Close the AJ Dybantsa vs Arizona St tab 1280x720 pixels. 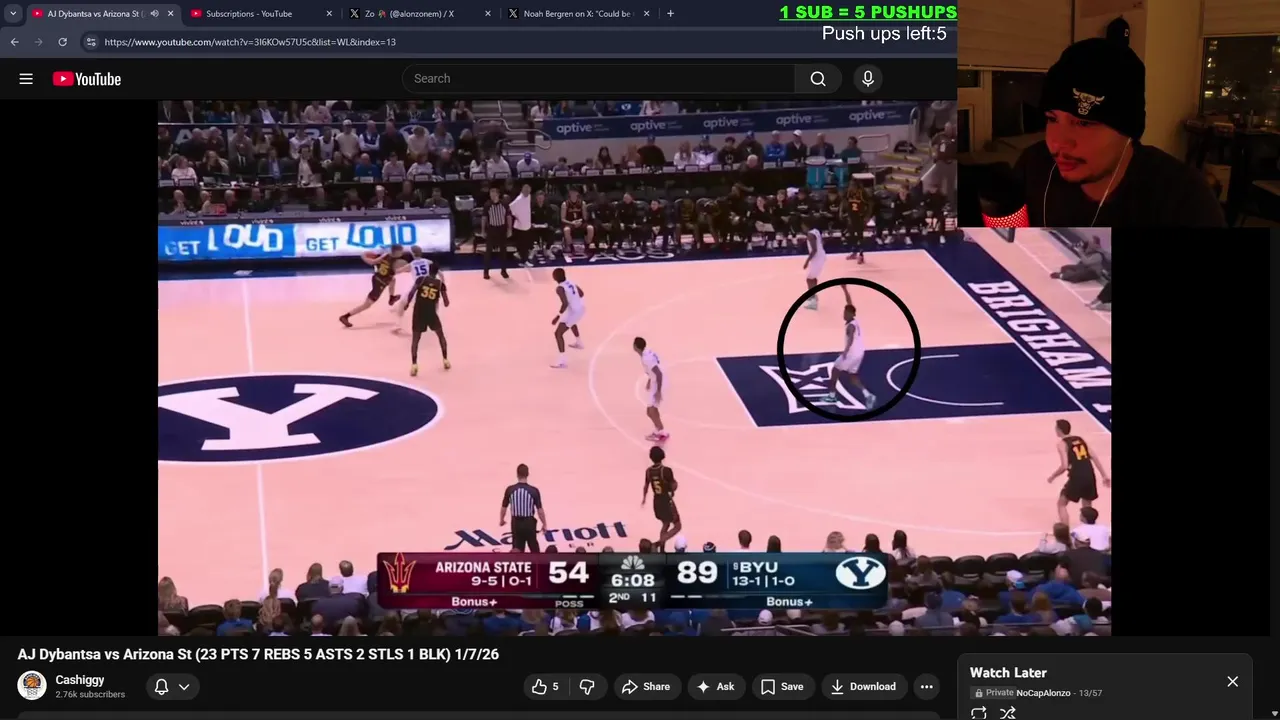170,14
